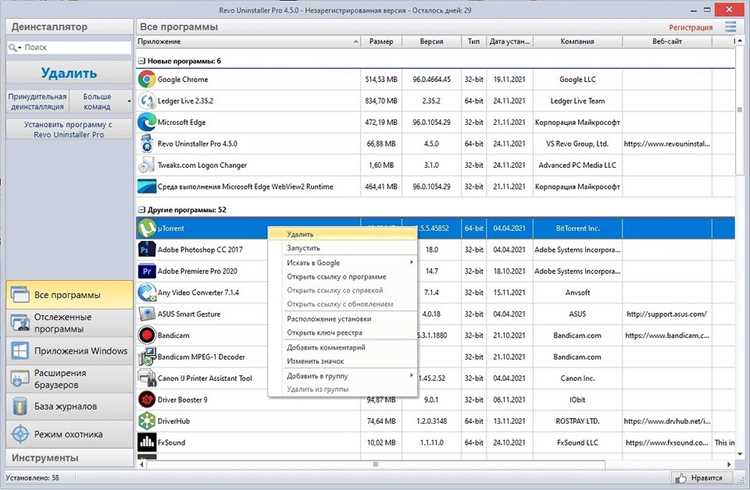Click the Отслеженные программы sidebar icon
The width and height of the screenshot is (750, 490).
pos(20,323)
